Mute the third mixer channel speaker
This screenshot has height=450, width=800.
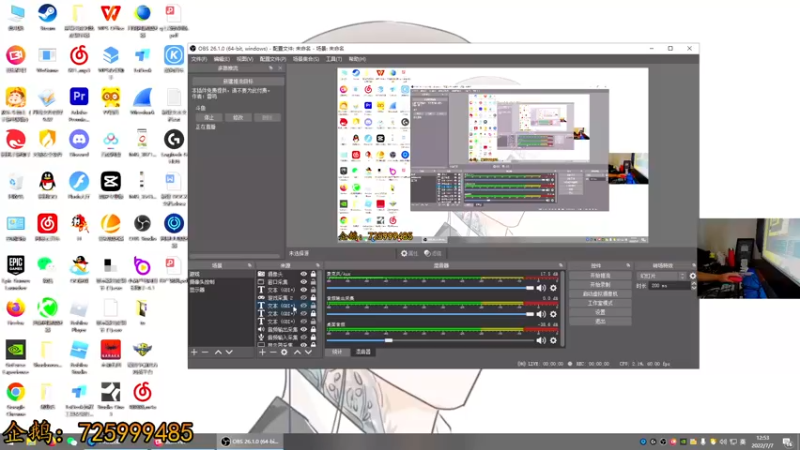pos(541,340)
